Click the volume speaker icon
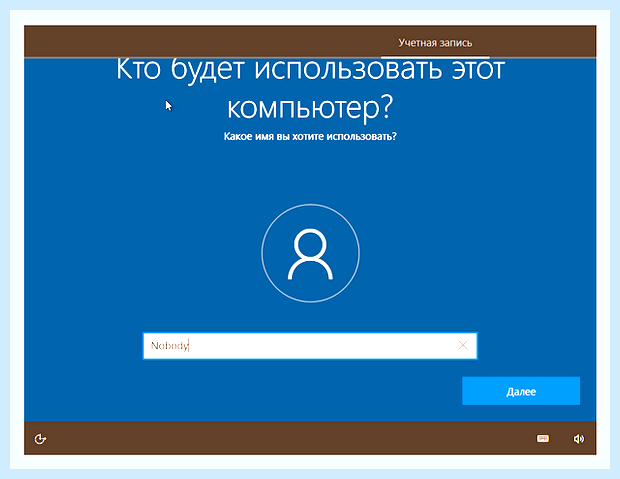 coord(578,439)
